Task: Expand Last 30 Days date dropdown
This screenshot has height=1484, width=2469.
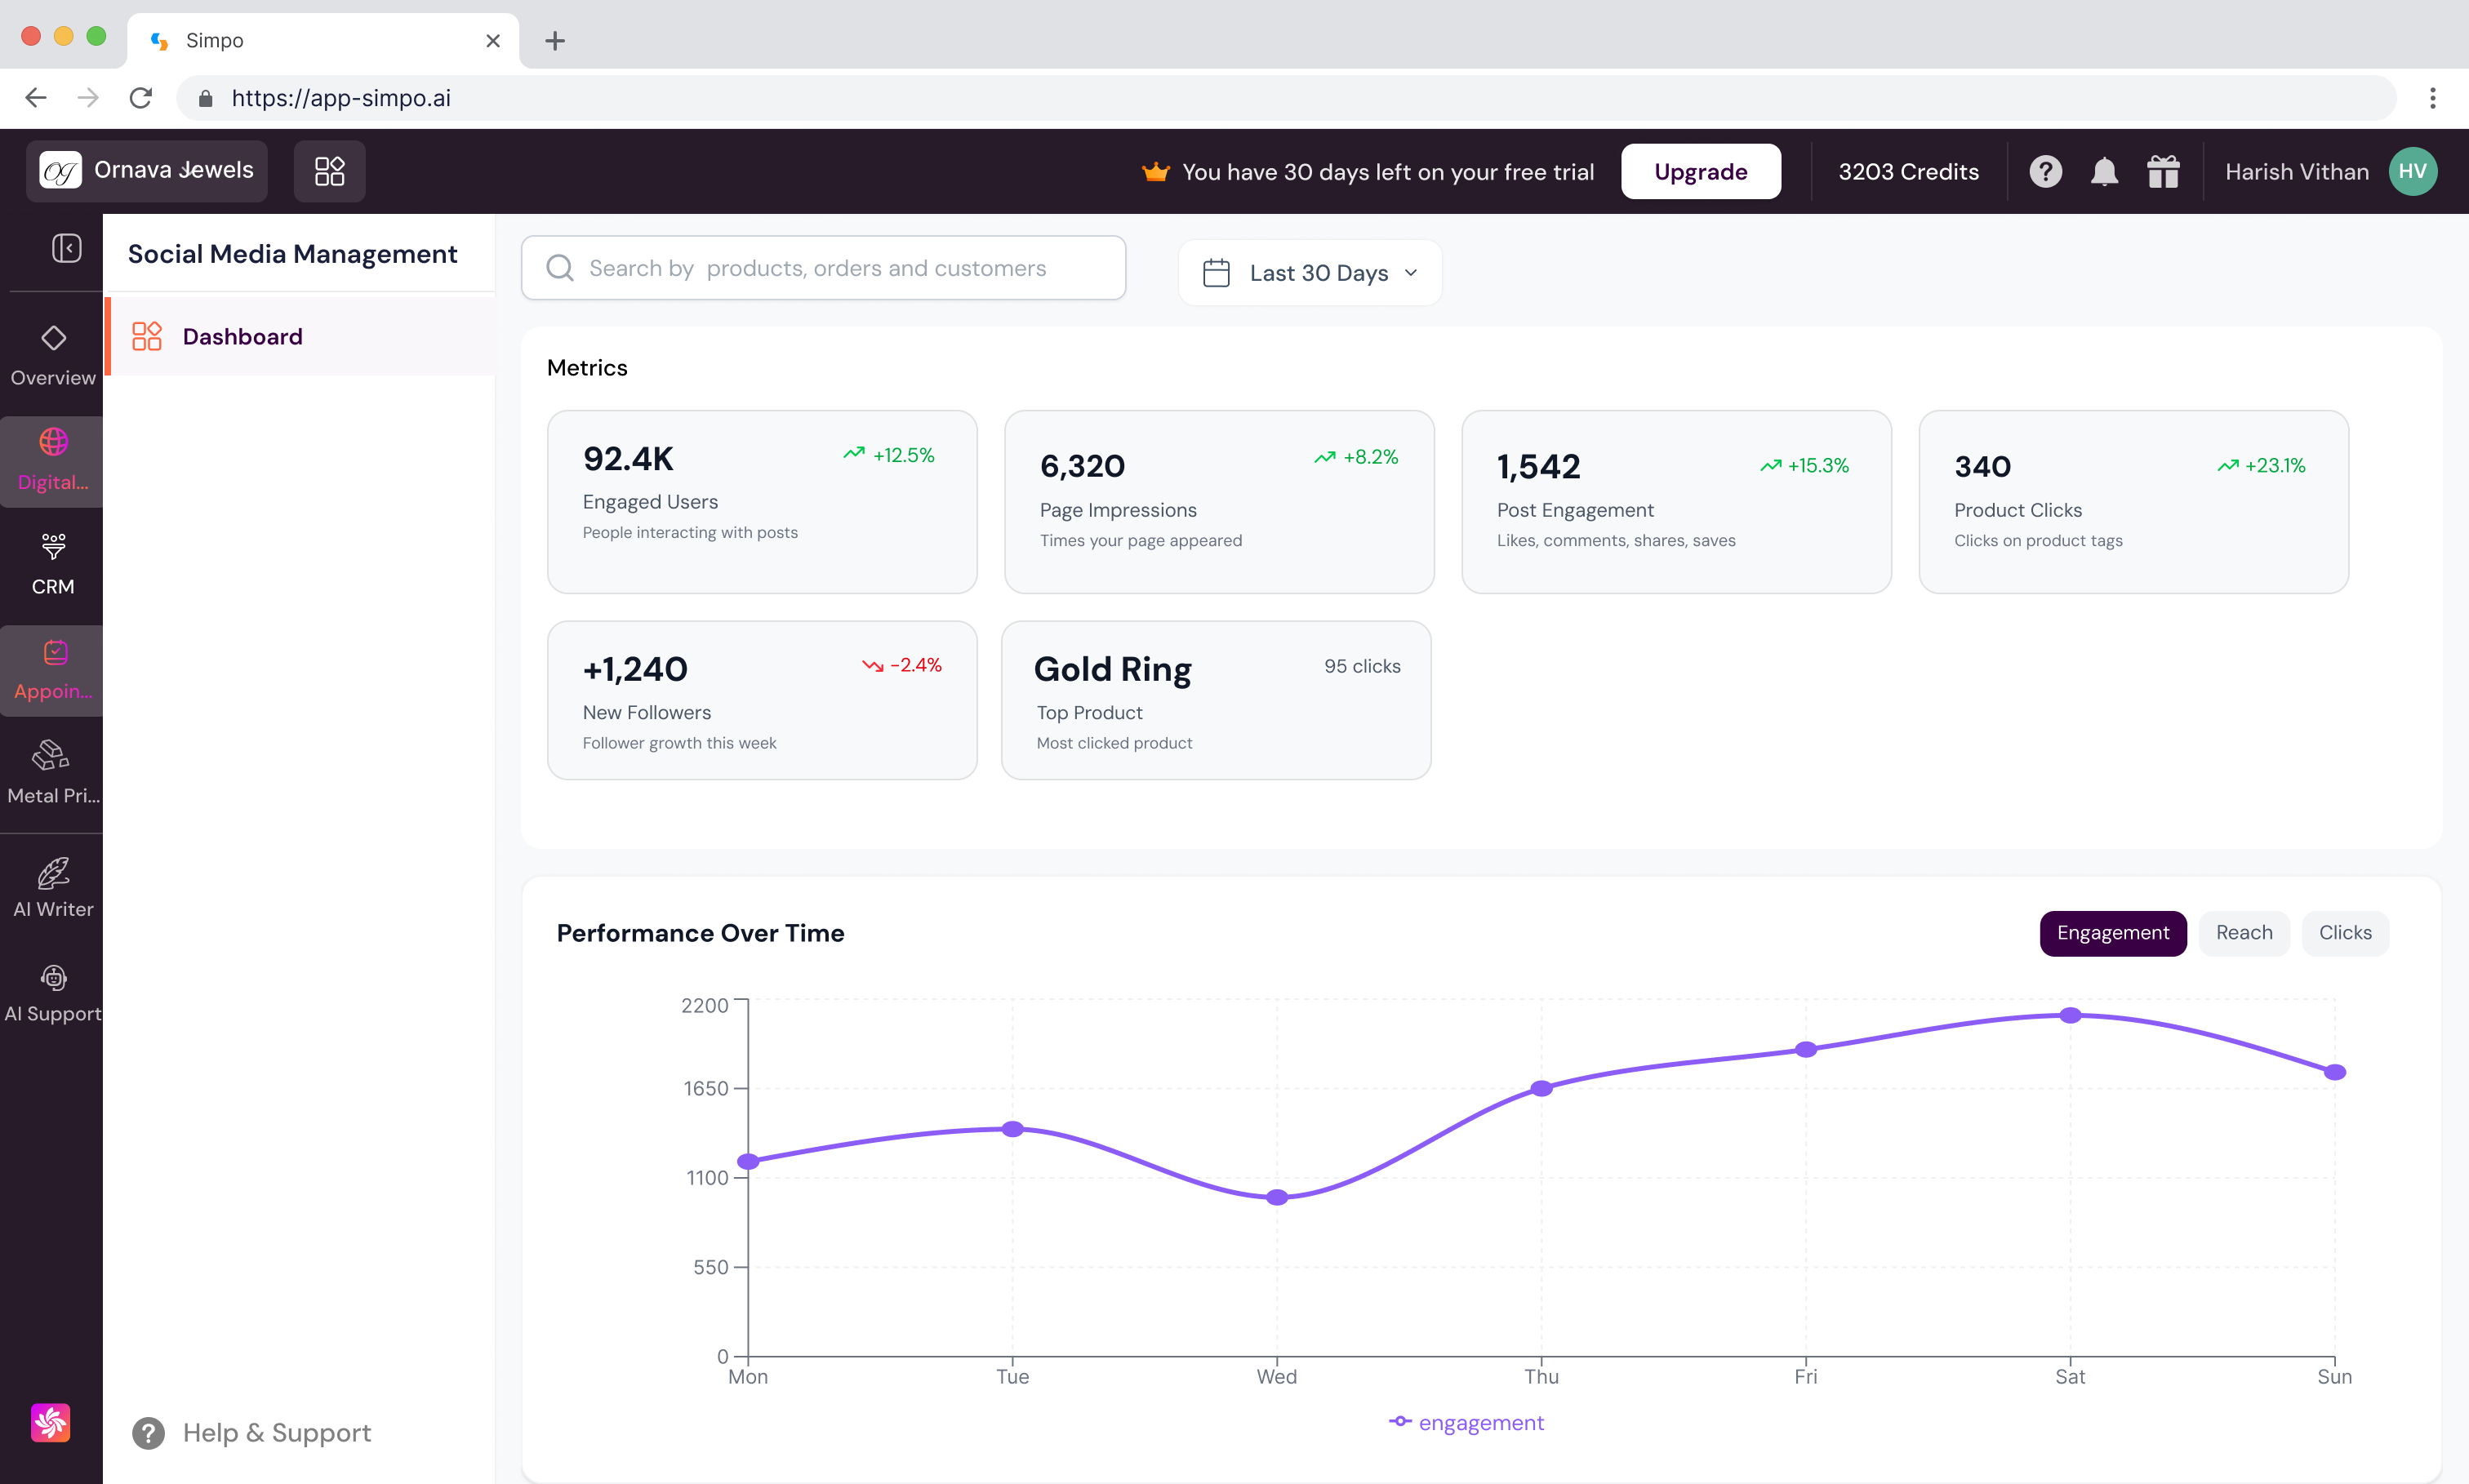Action: coord(1310,273)
